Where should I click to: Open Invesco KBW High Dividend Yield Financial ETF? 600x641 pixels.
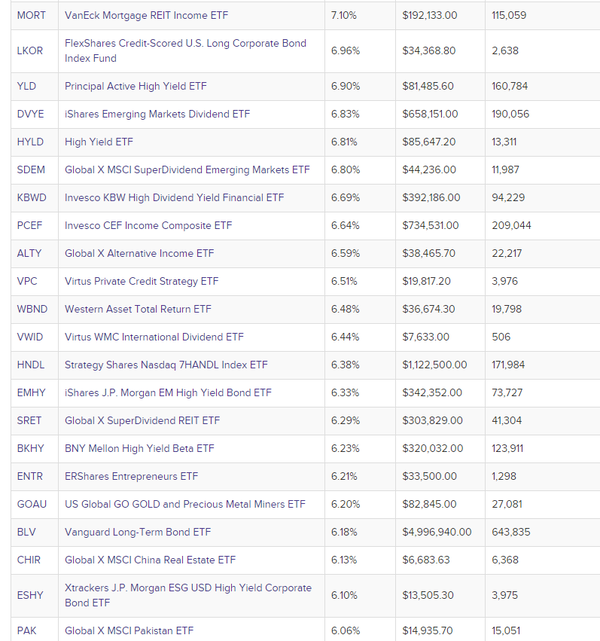[x=174, y=197]
